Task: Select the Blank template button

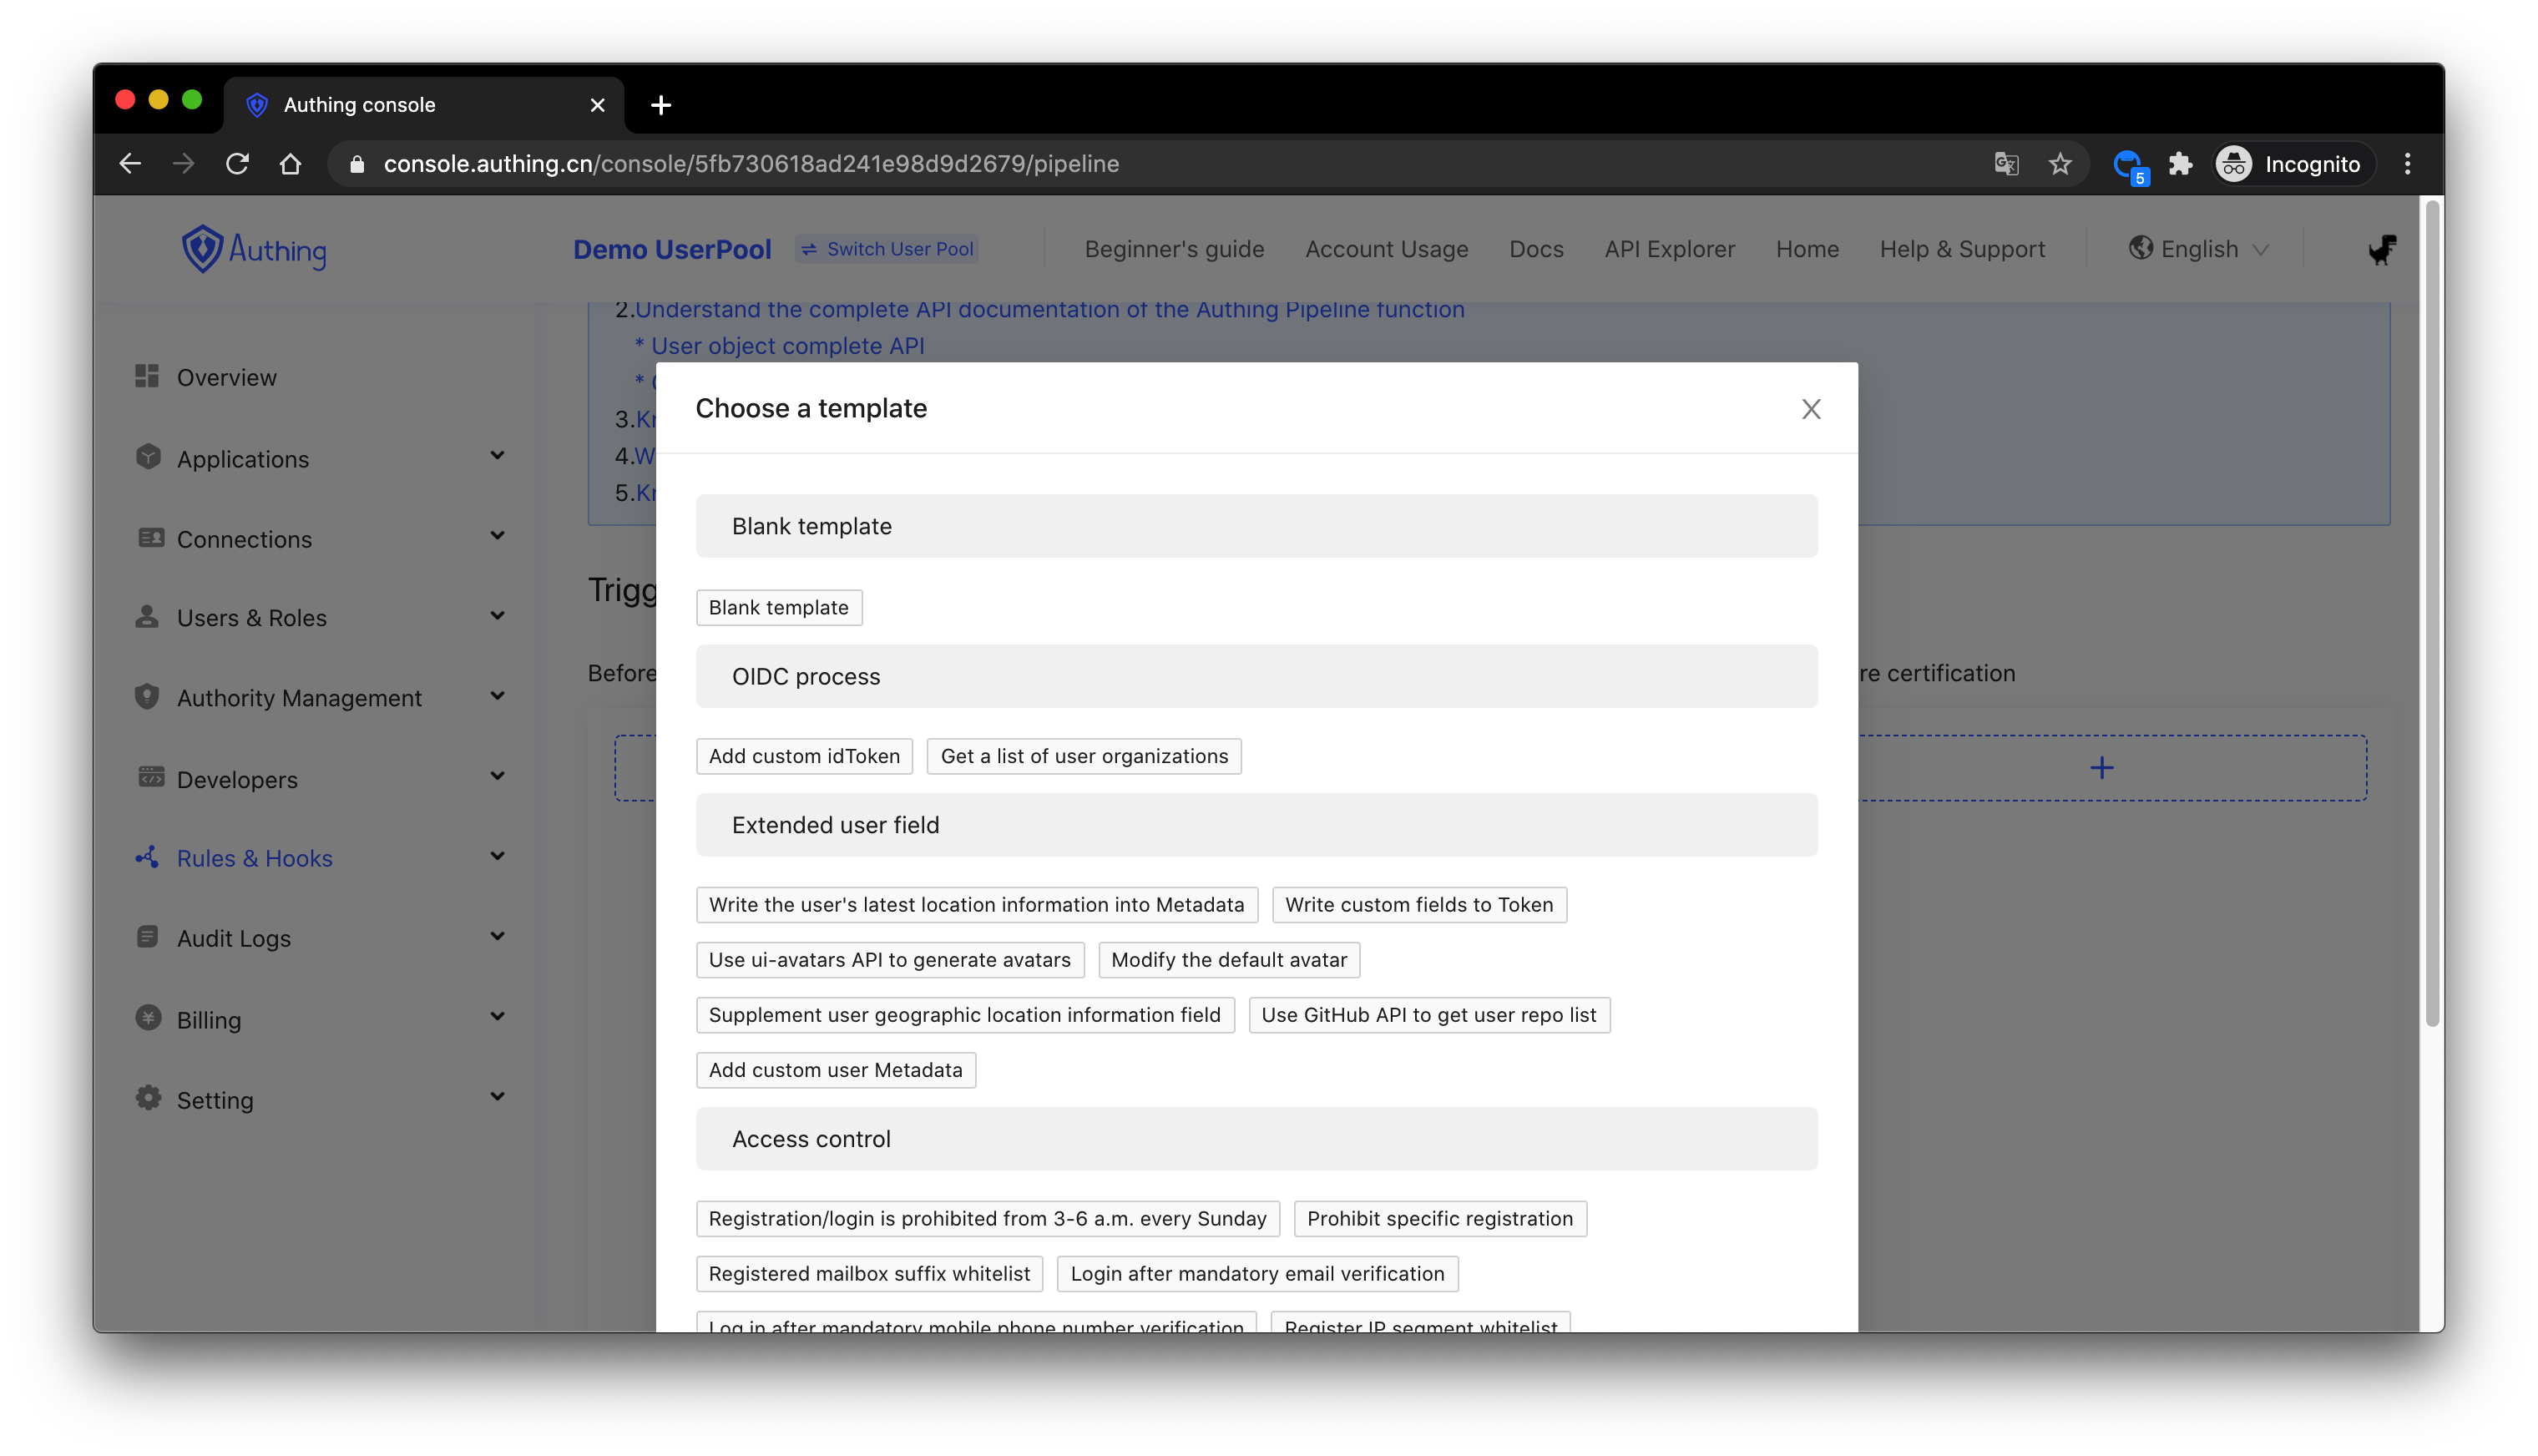Action: pyautogui.click(x=778, y=608)
